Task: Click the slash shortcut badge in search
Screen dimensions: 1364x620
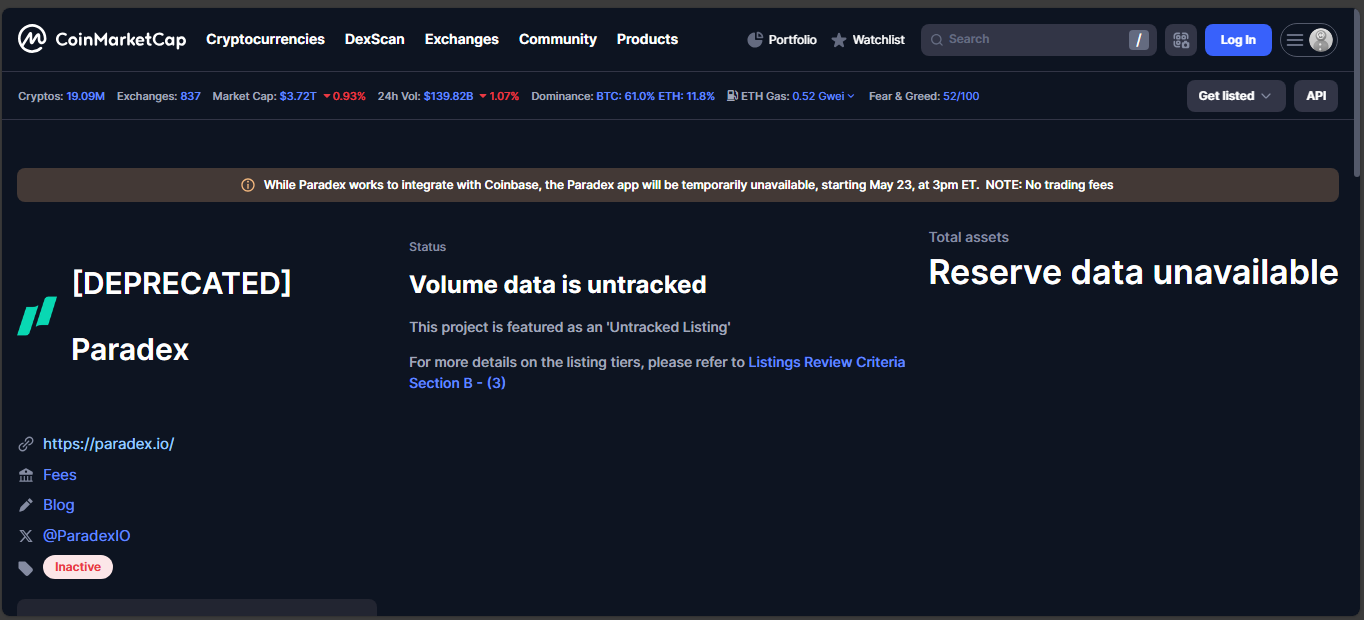Action: coord(1138,40)
